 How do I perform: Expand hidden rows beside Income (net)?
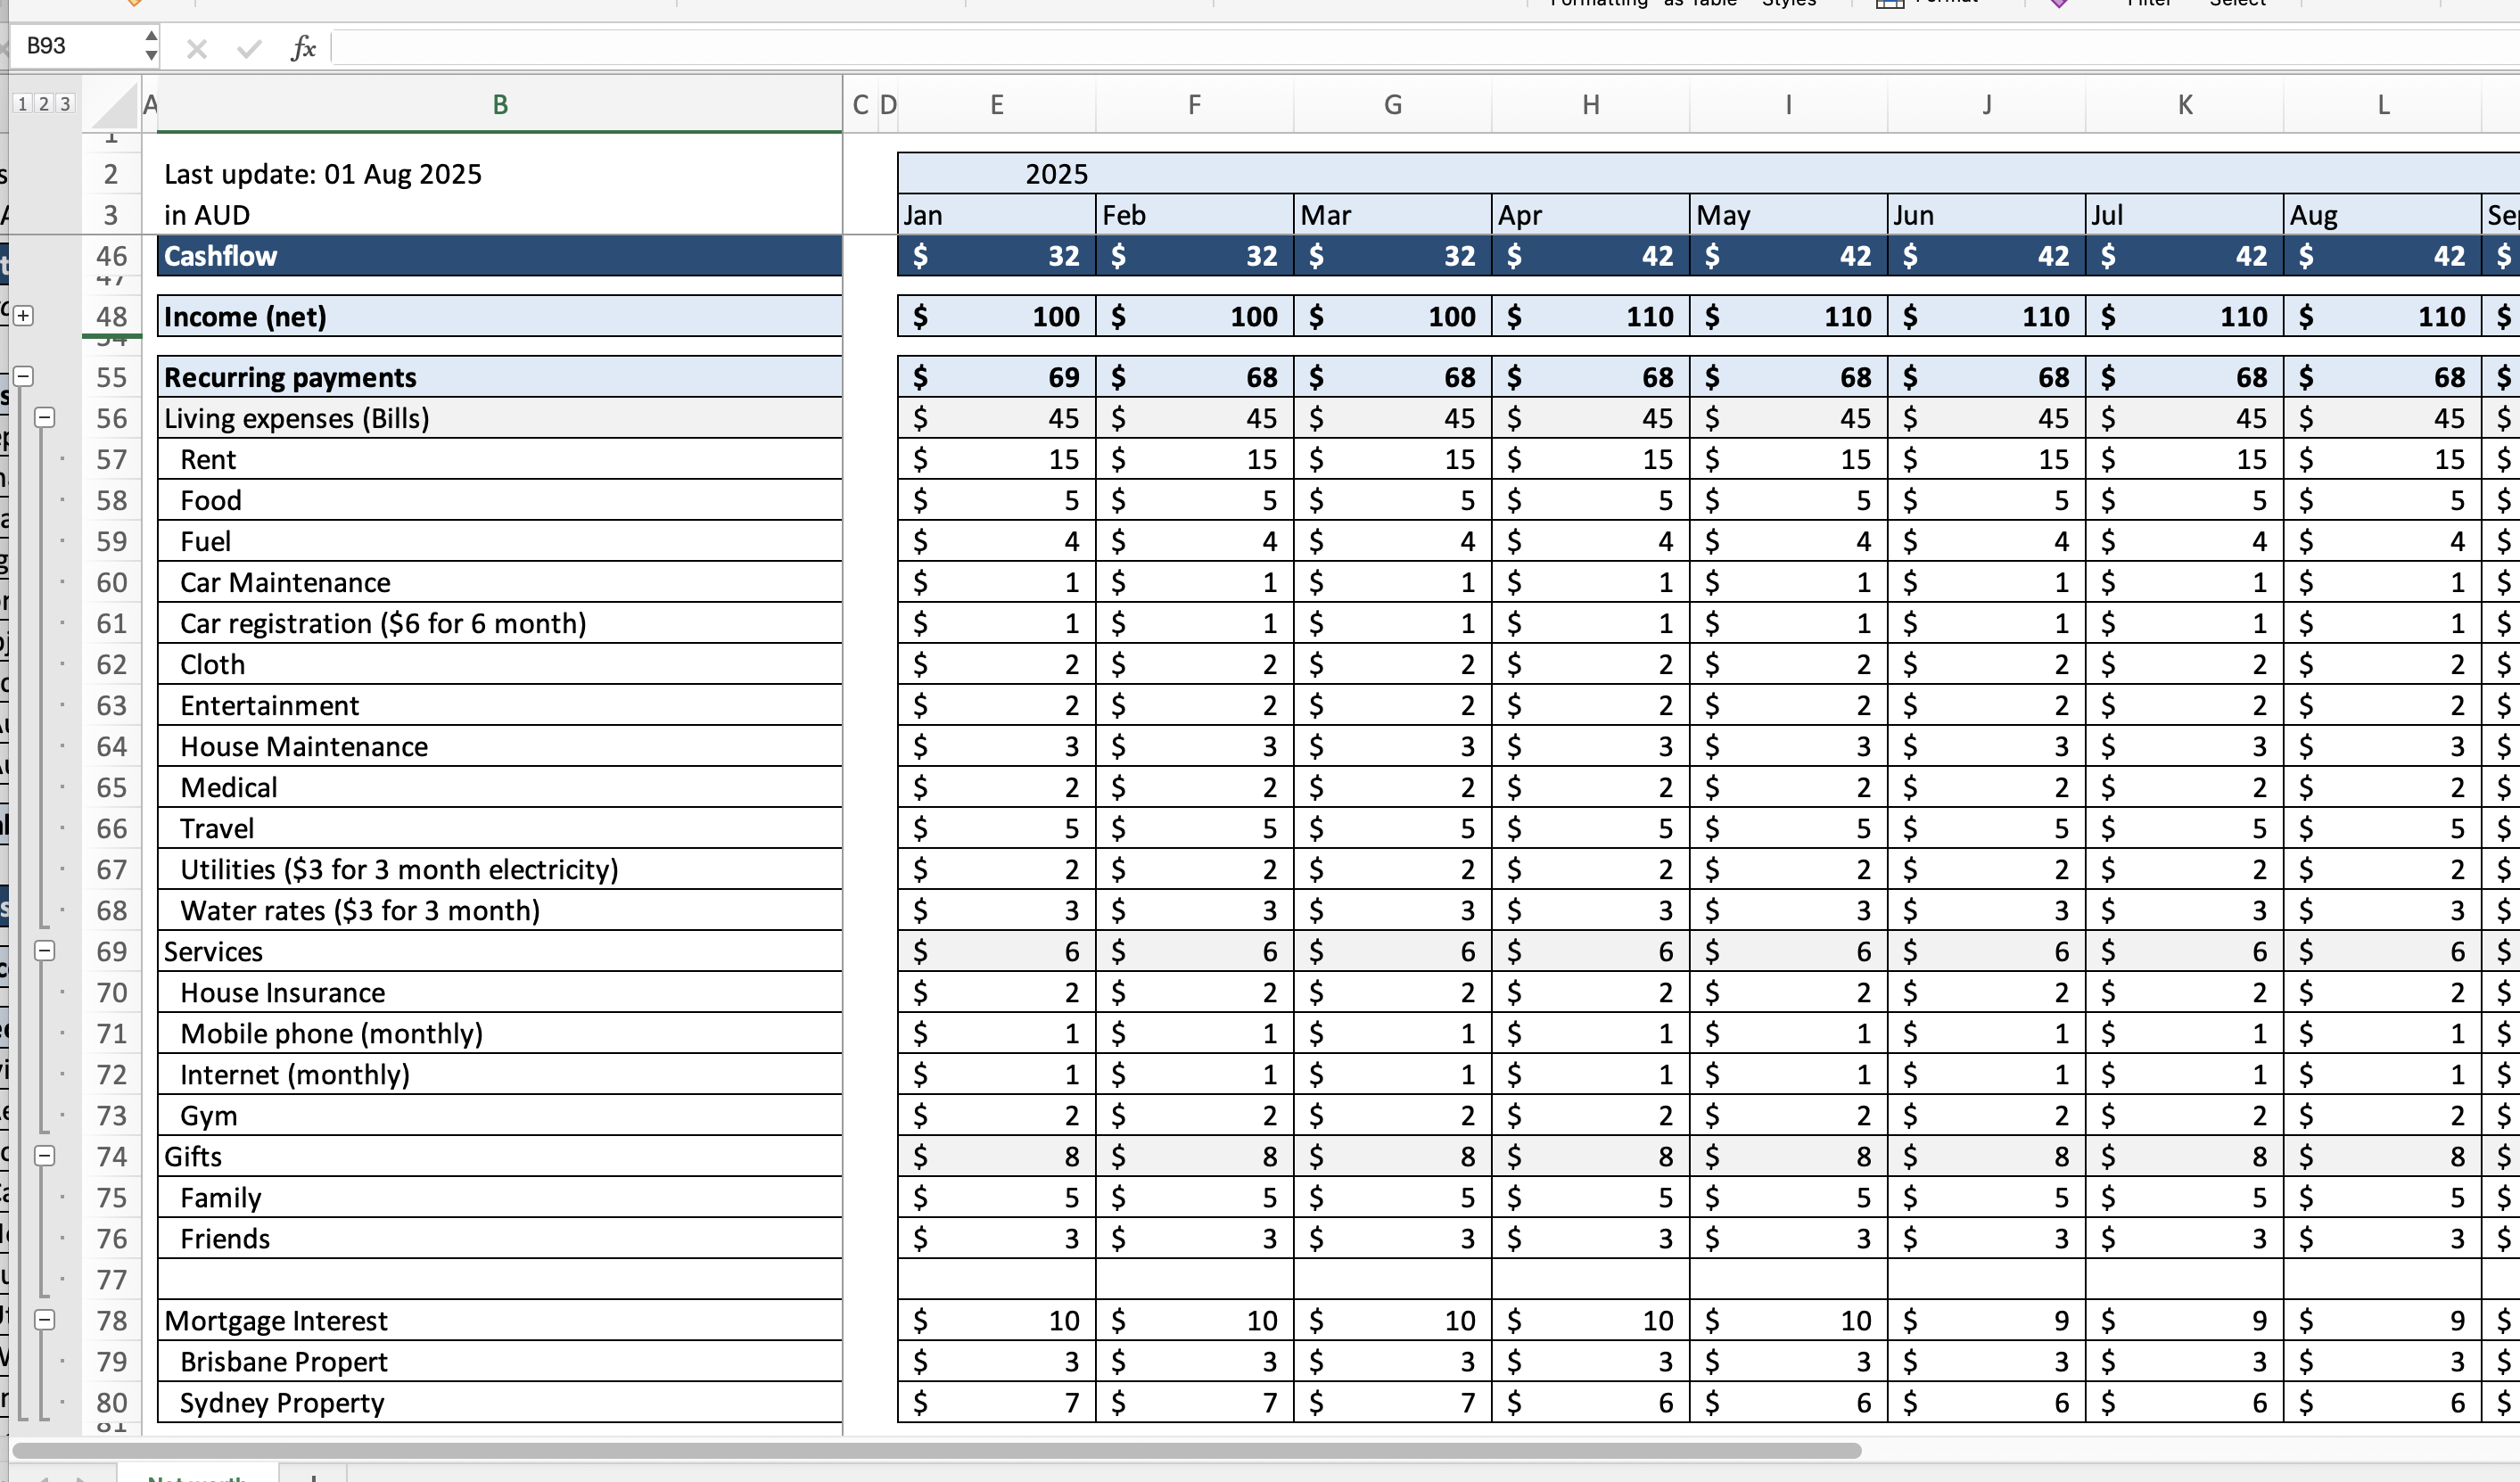[x=23, y=315]
